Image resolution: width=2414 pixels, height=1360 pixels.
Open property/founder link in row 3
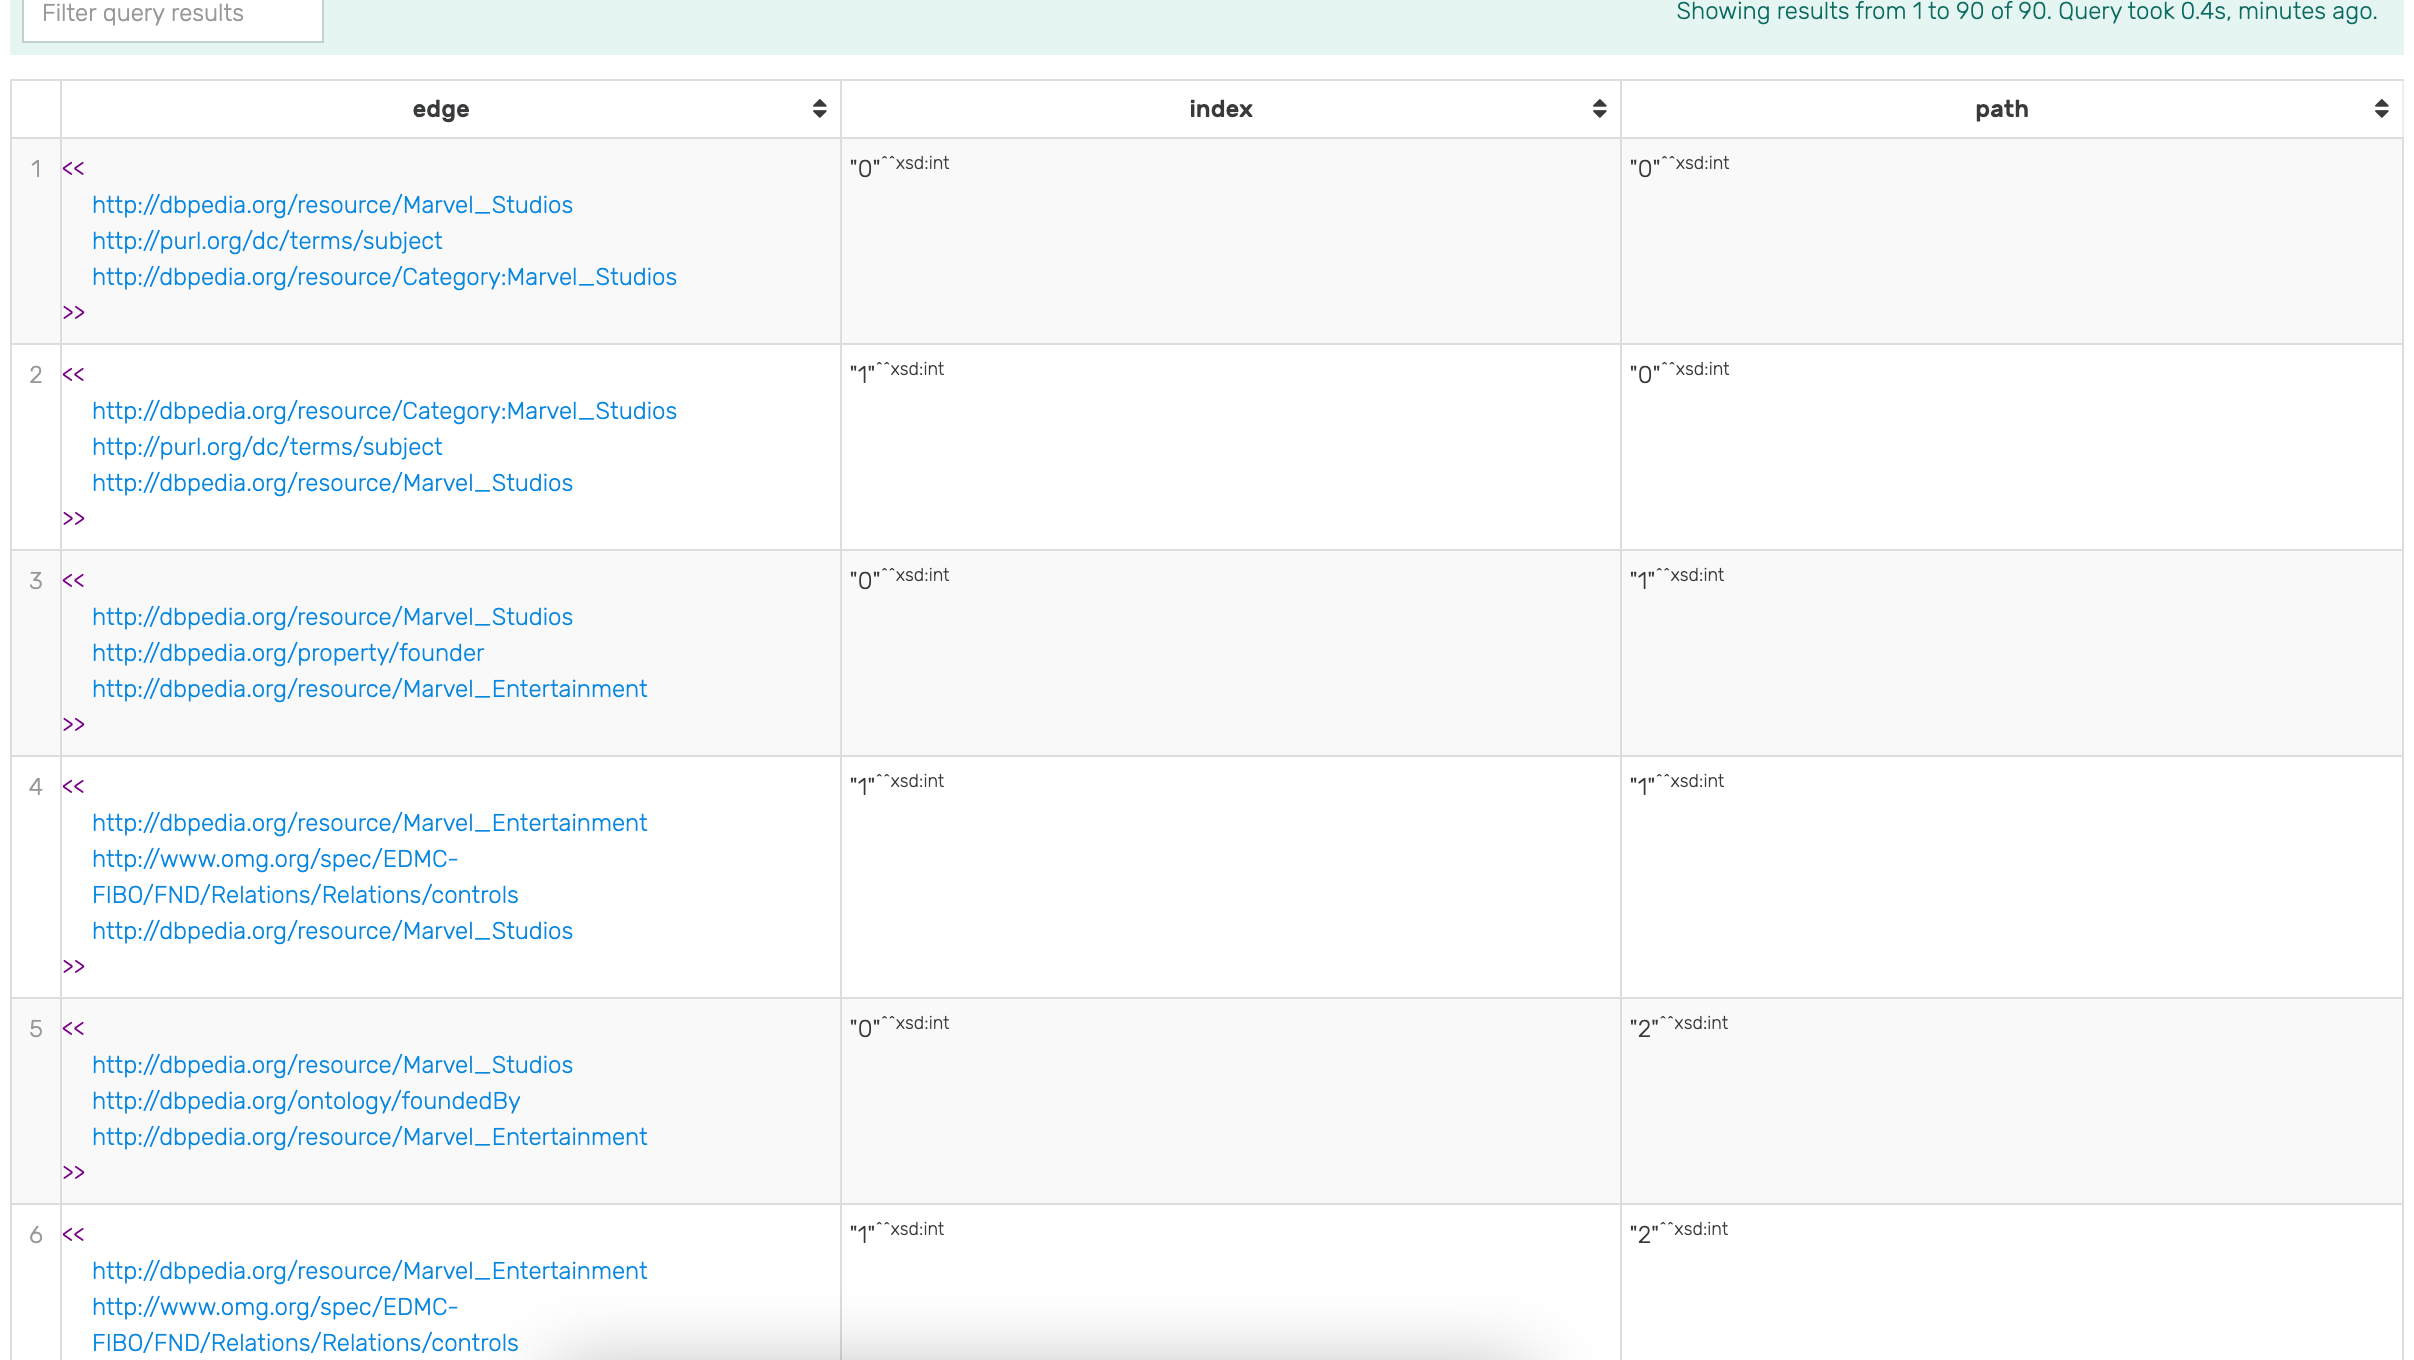coord(288,653)
